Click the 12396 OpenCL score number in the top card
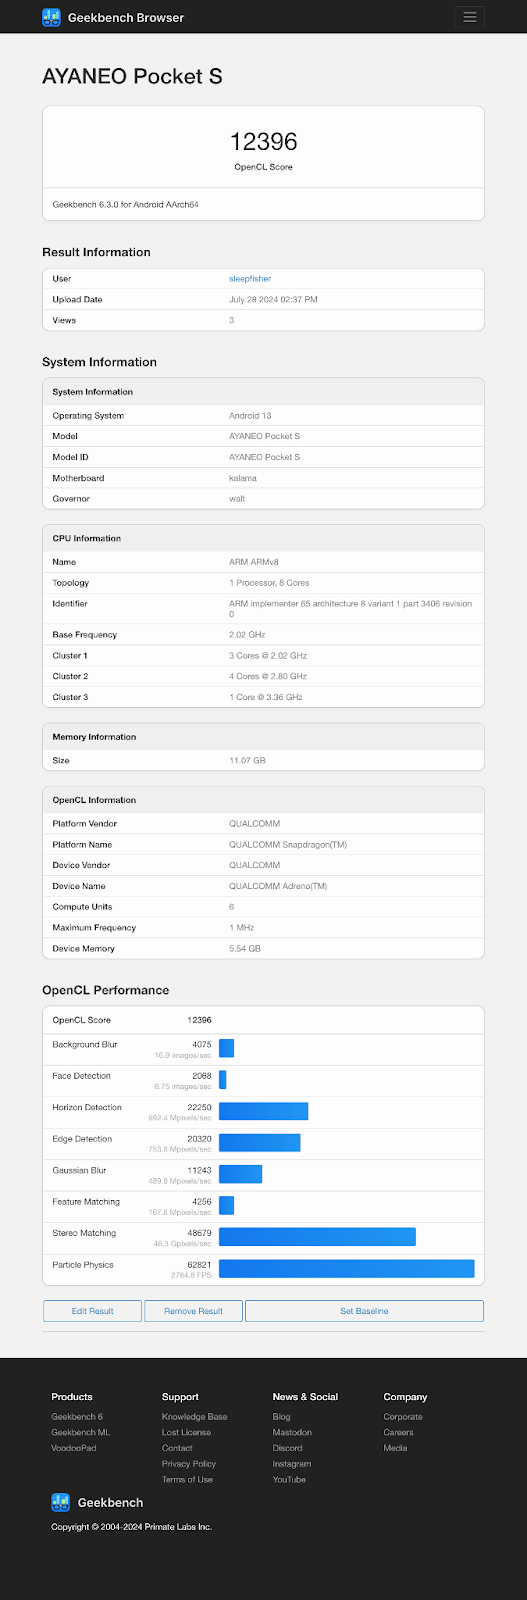Image resolution: width=527 pixels, height=1600 pixels. click(x=264, y=142)
